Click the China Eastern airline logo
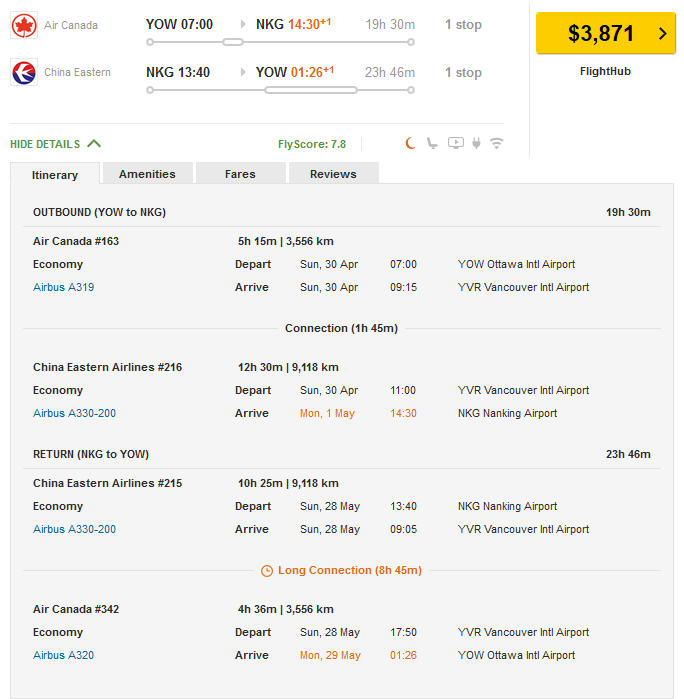The image size is (684, 699). click(x=24, y=72)
